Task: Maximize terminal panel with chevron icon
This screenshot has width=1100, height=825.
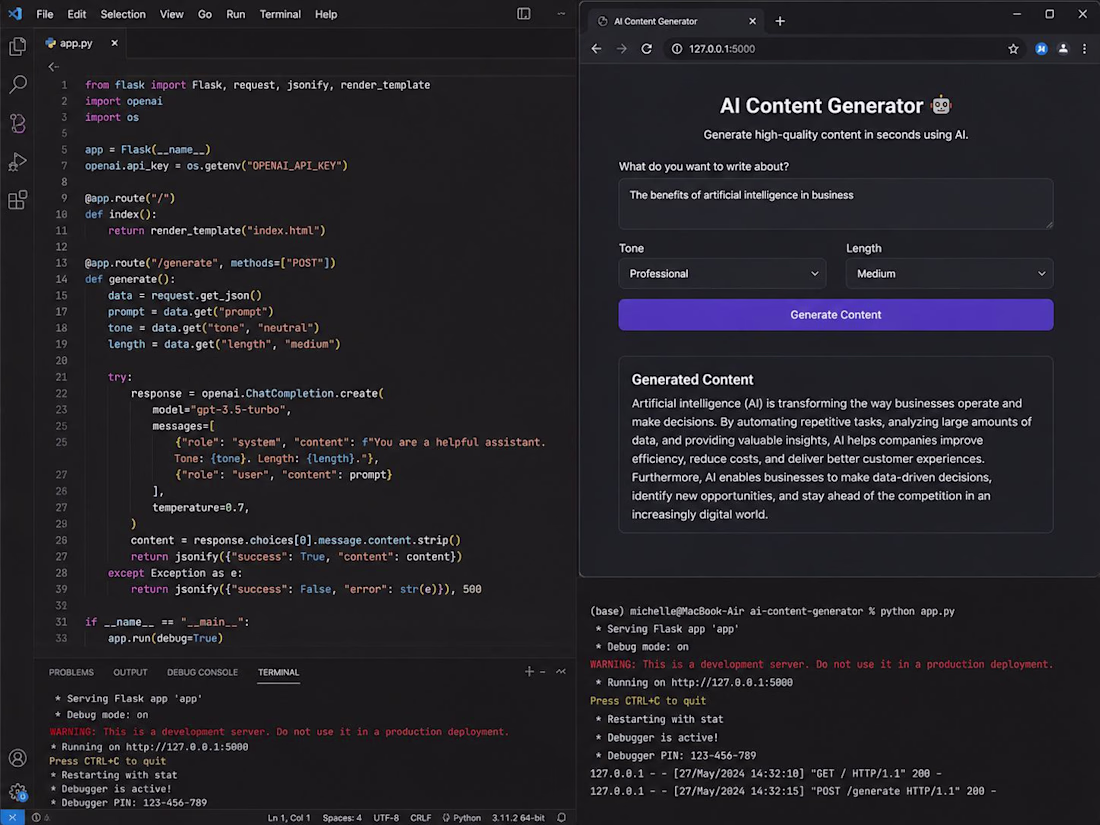Action: tap(561, 671)
